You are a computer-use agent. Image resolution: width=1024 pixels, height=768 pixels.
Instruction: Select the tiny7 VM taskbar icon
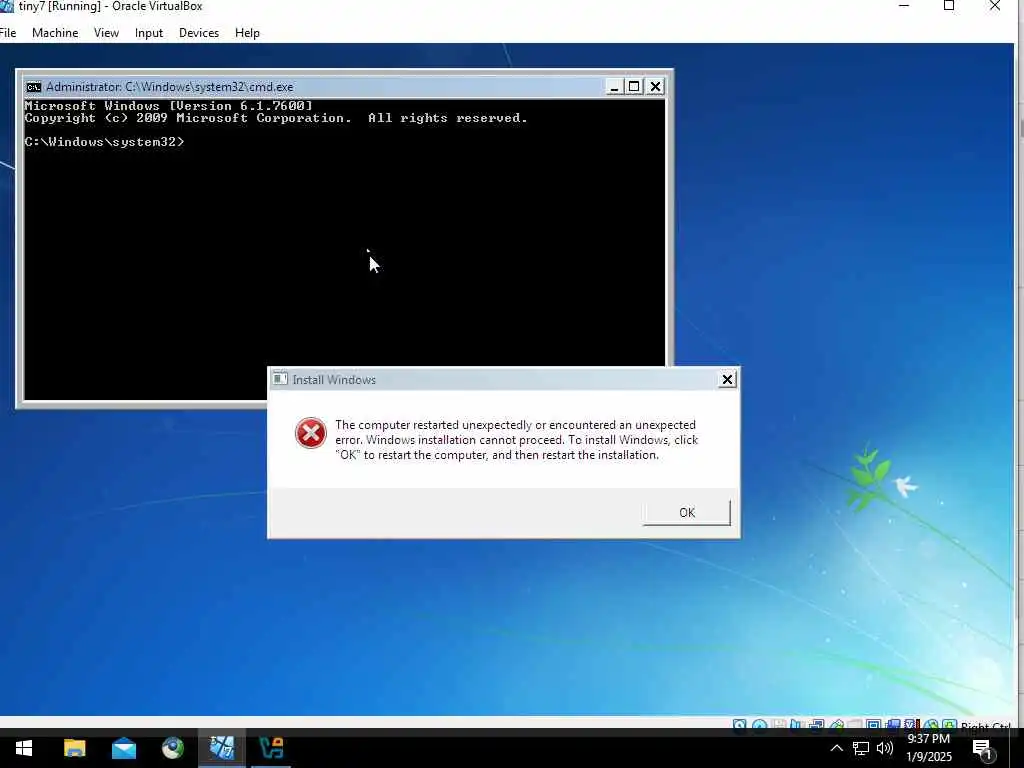click(x=222, y=748)
